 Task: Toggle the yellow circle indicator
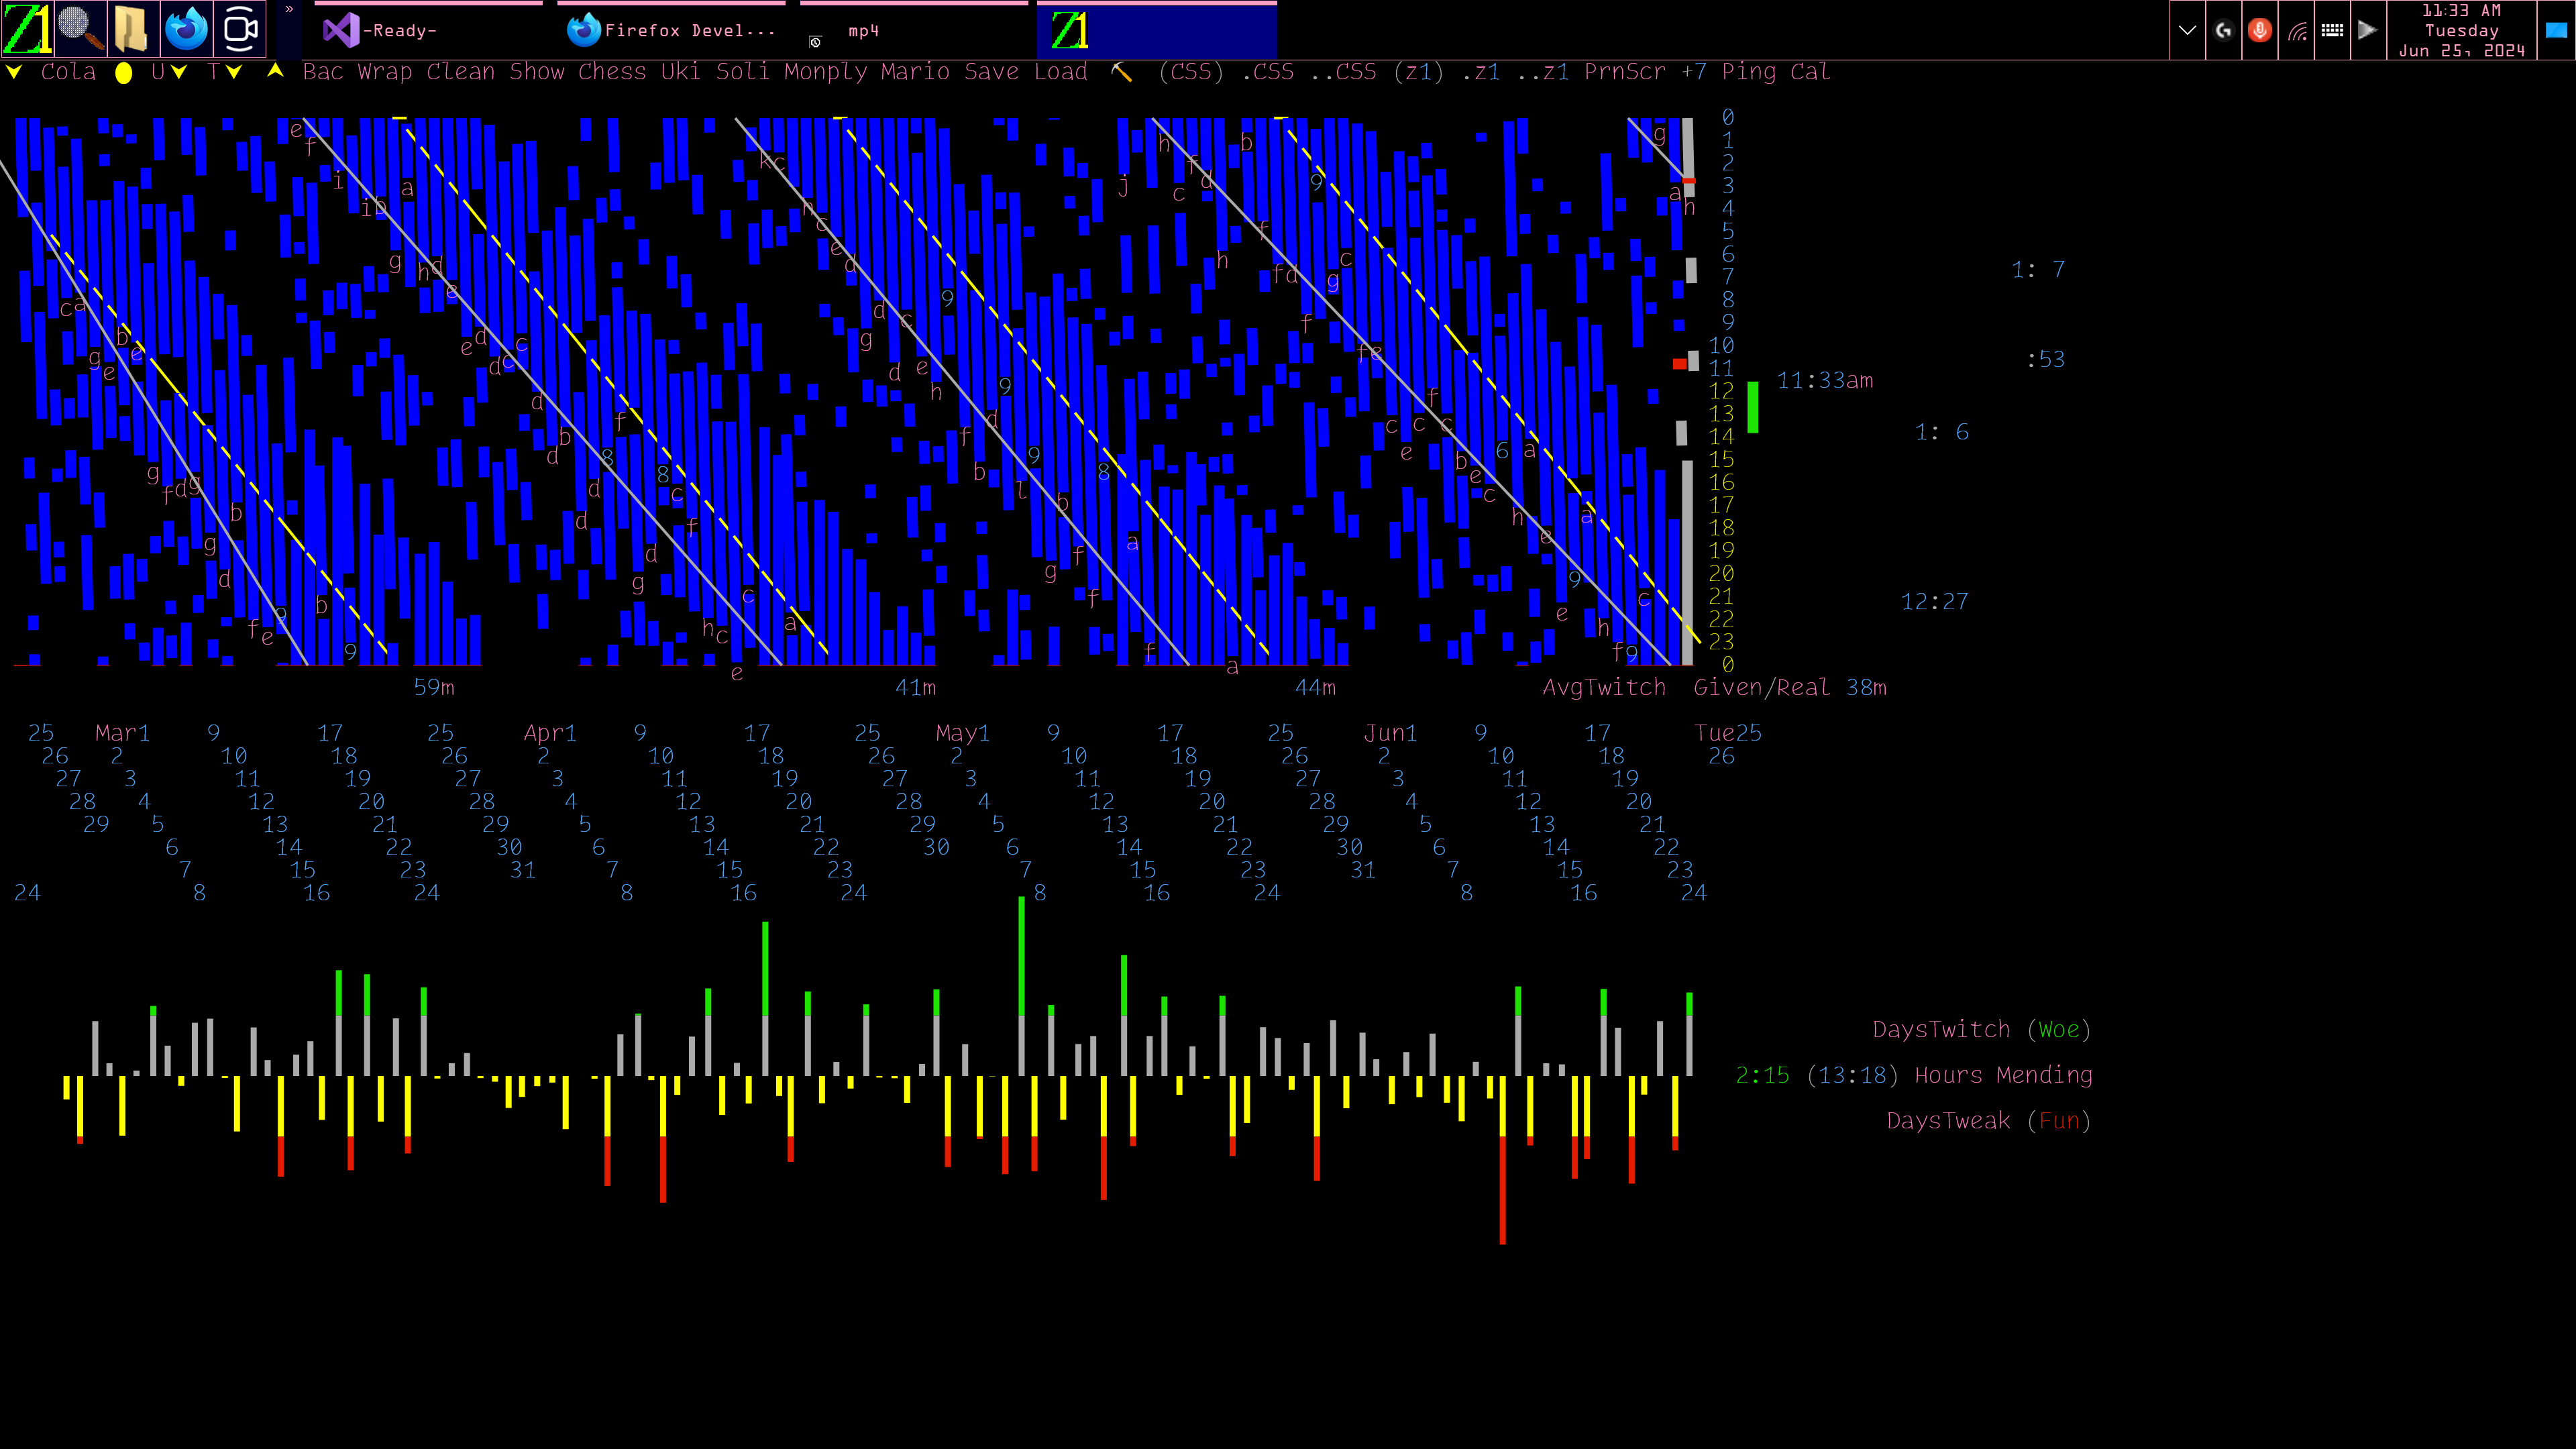123,73
